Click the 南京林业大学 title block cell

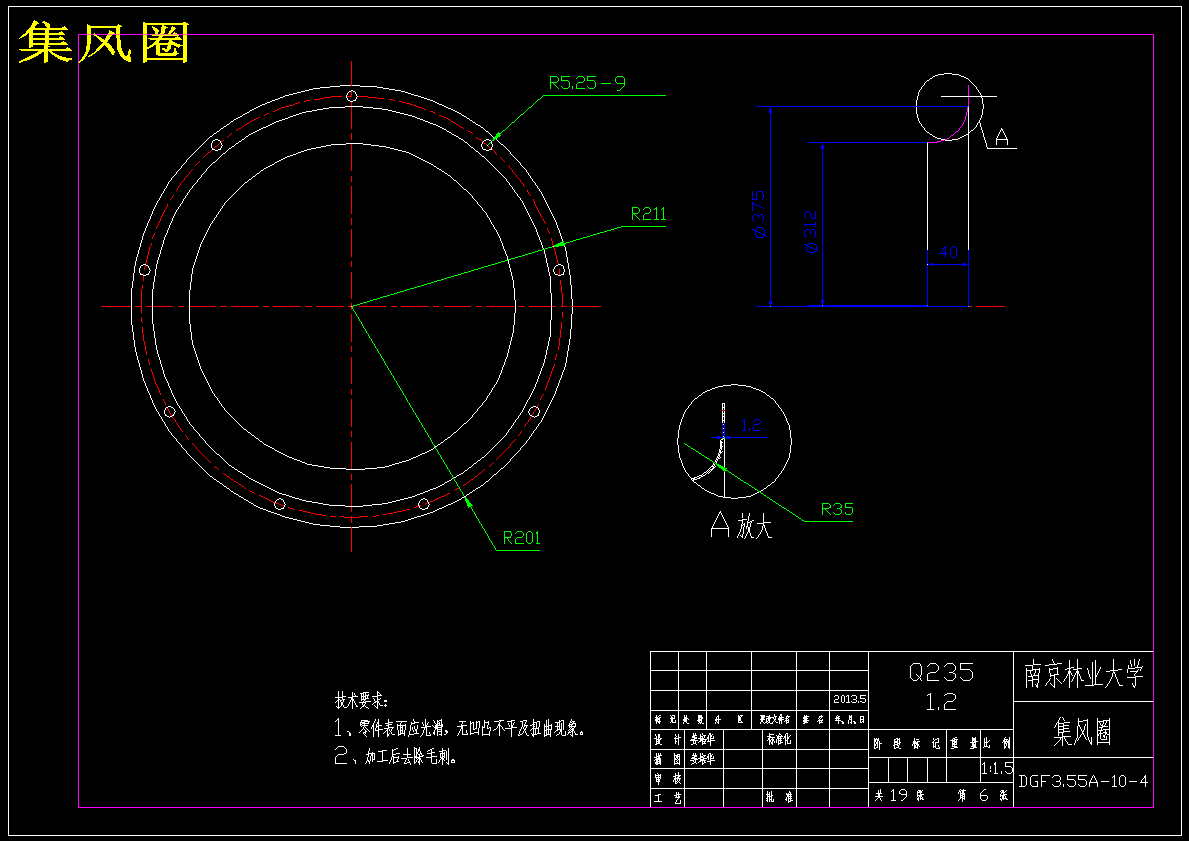(x=1083, y=676)
